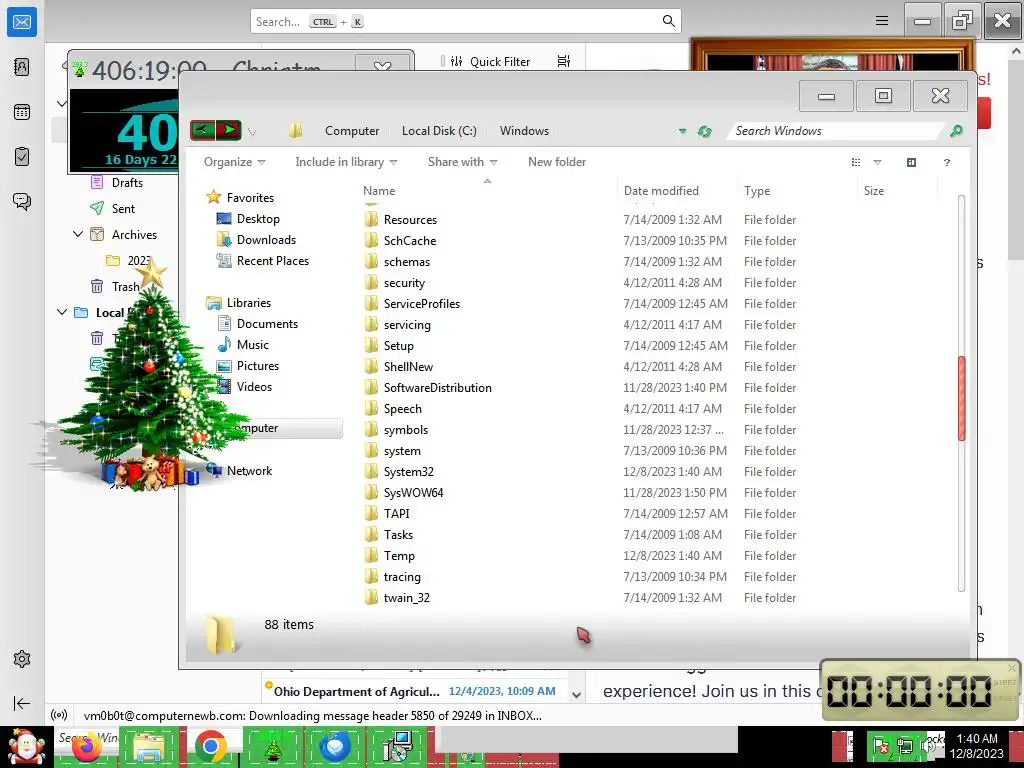1024x768 pixels.
Task: Toggle the Quick Filter bar
Action: [x=491, y=61]
